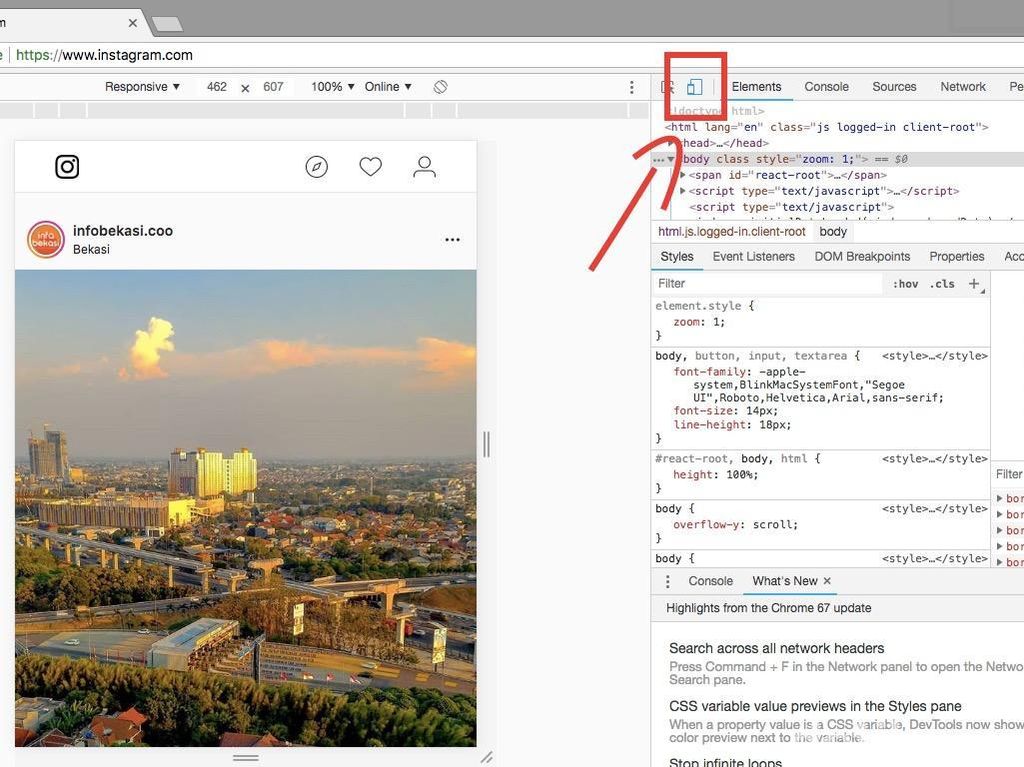Click Search across all network headers heading
1024x767 pixels.
coord(776,649)
